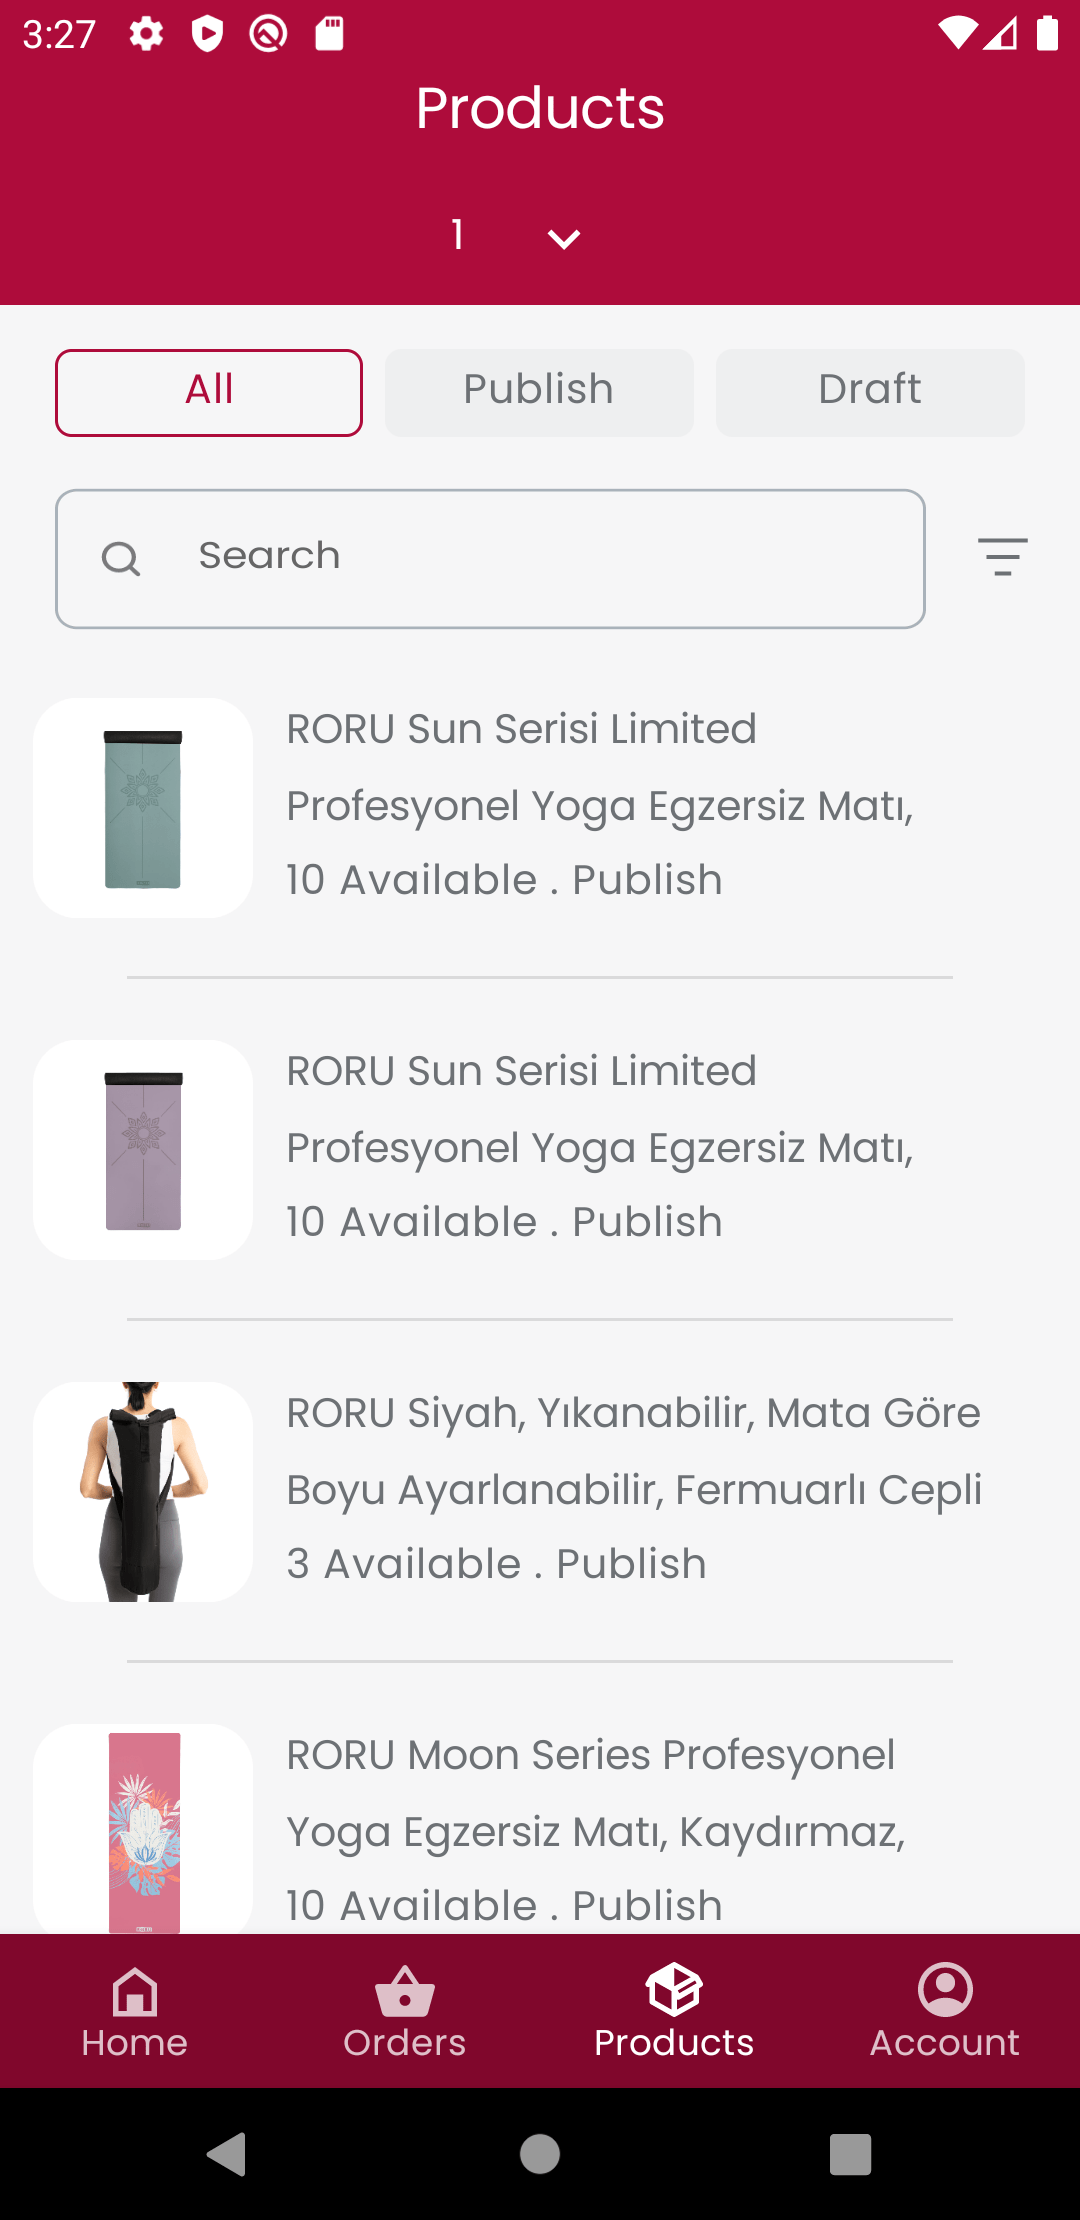Open Account using the profile icon
Image resolution: width=1080 pixels, height=2220 pixels.
944,1990
